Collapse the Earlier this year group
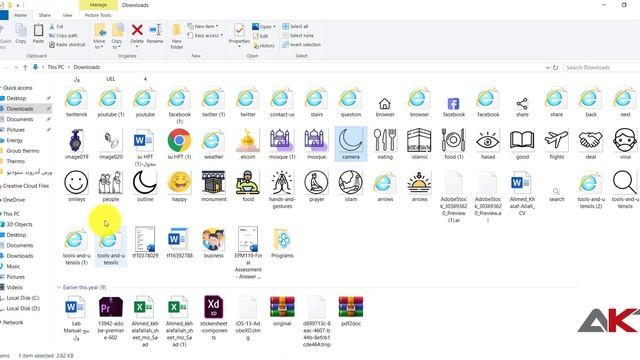The width and height of the screenshot is (640, 360). pyautogui.click(x=59, y=287)
